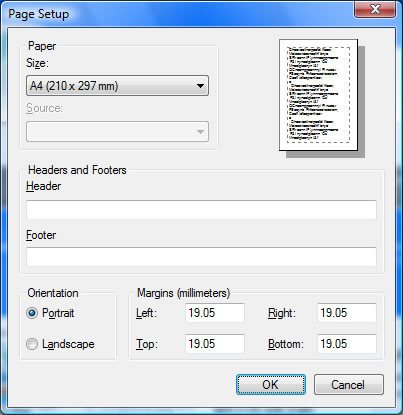Click inside the Footer text field
Viewport: 403px width, 415px height.
pos(201,257)
